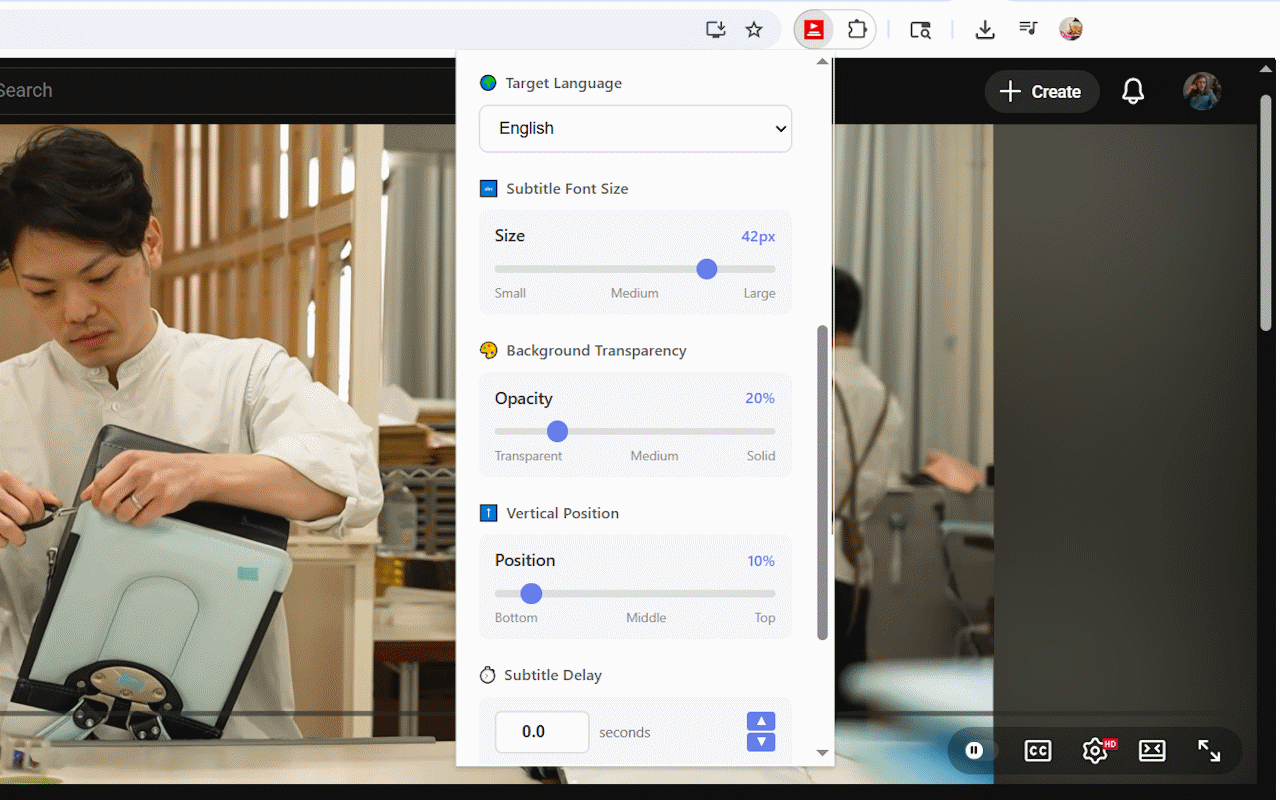Open the Target Language dropdown
Screen dimensions: 1280x800
tap(635, 129)
